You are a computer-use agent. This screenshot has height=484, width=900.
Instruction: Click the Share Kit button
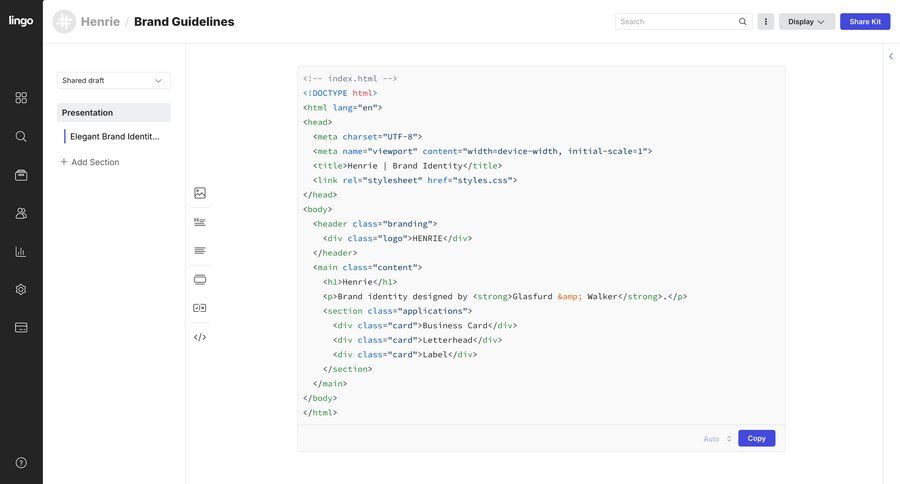(865, 22)
